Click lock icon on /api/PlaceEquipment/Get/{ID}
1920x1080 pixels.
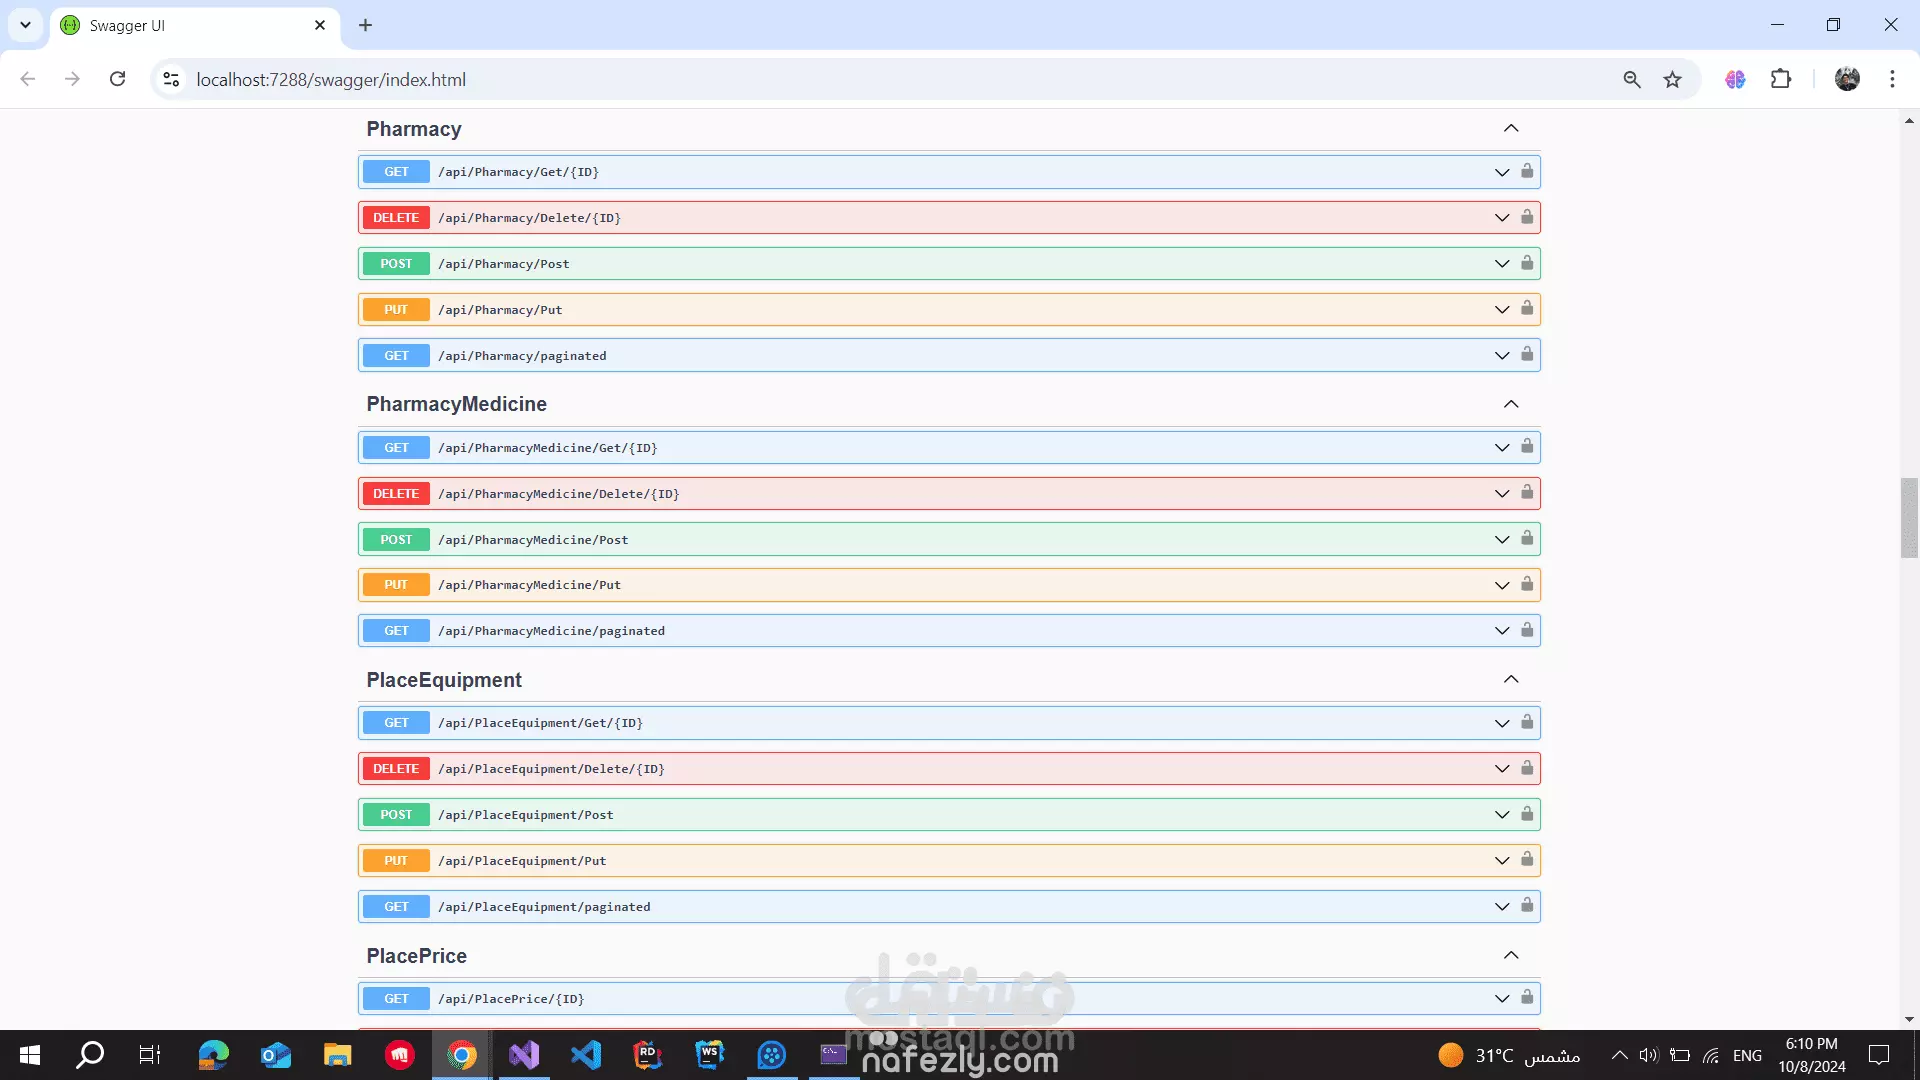click(x=1527, y=722)
